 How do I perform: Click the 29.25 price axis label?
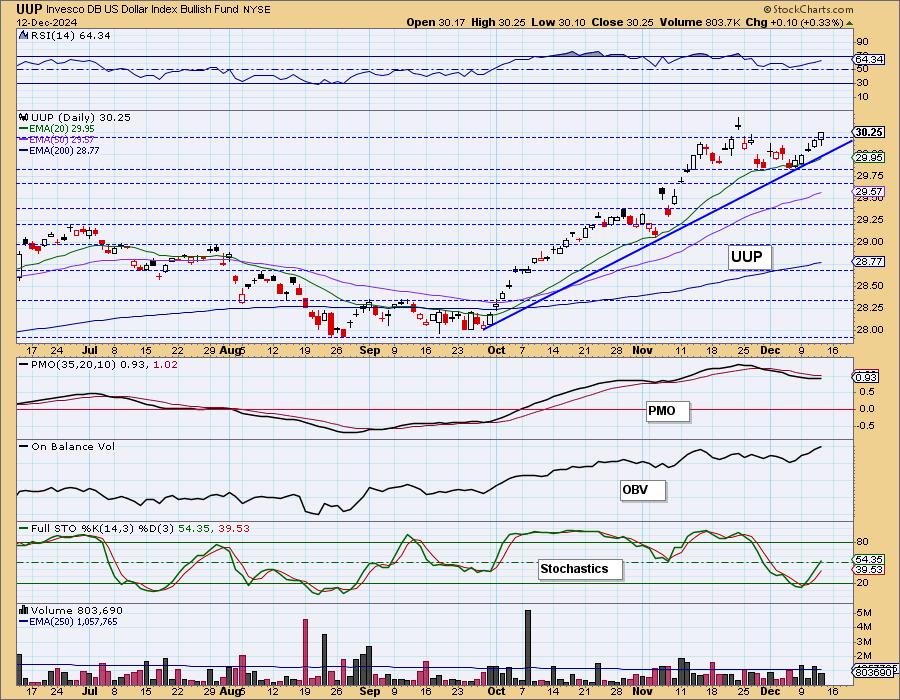(x=870, y=220)
